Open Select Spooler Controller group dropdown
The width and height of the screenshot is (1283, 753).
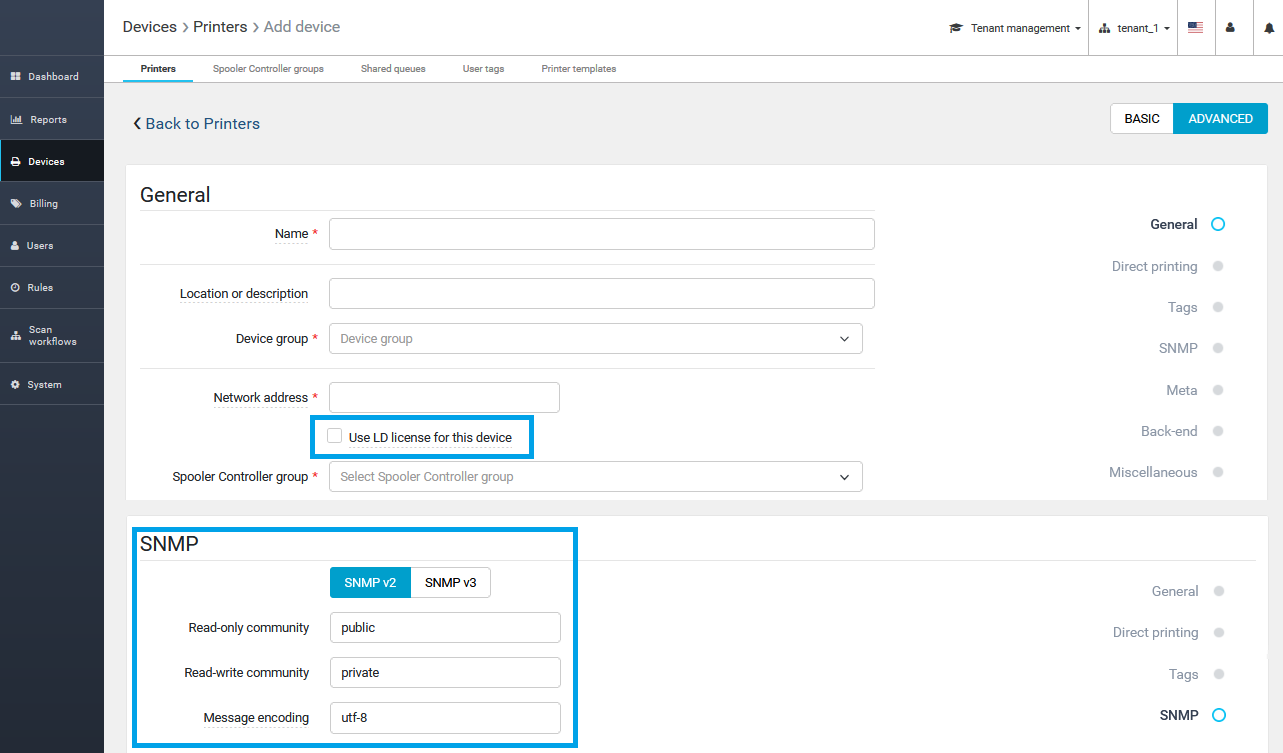click(x=595, y=477)
